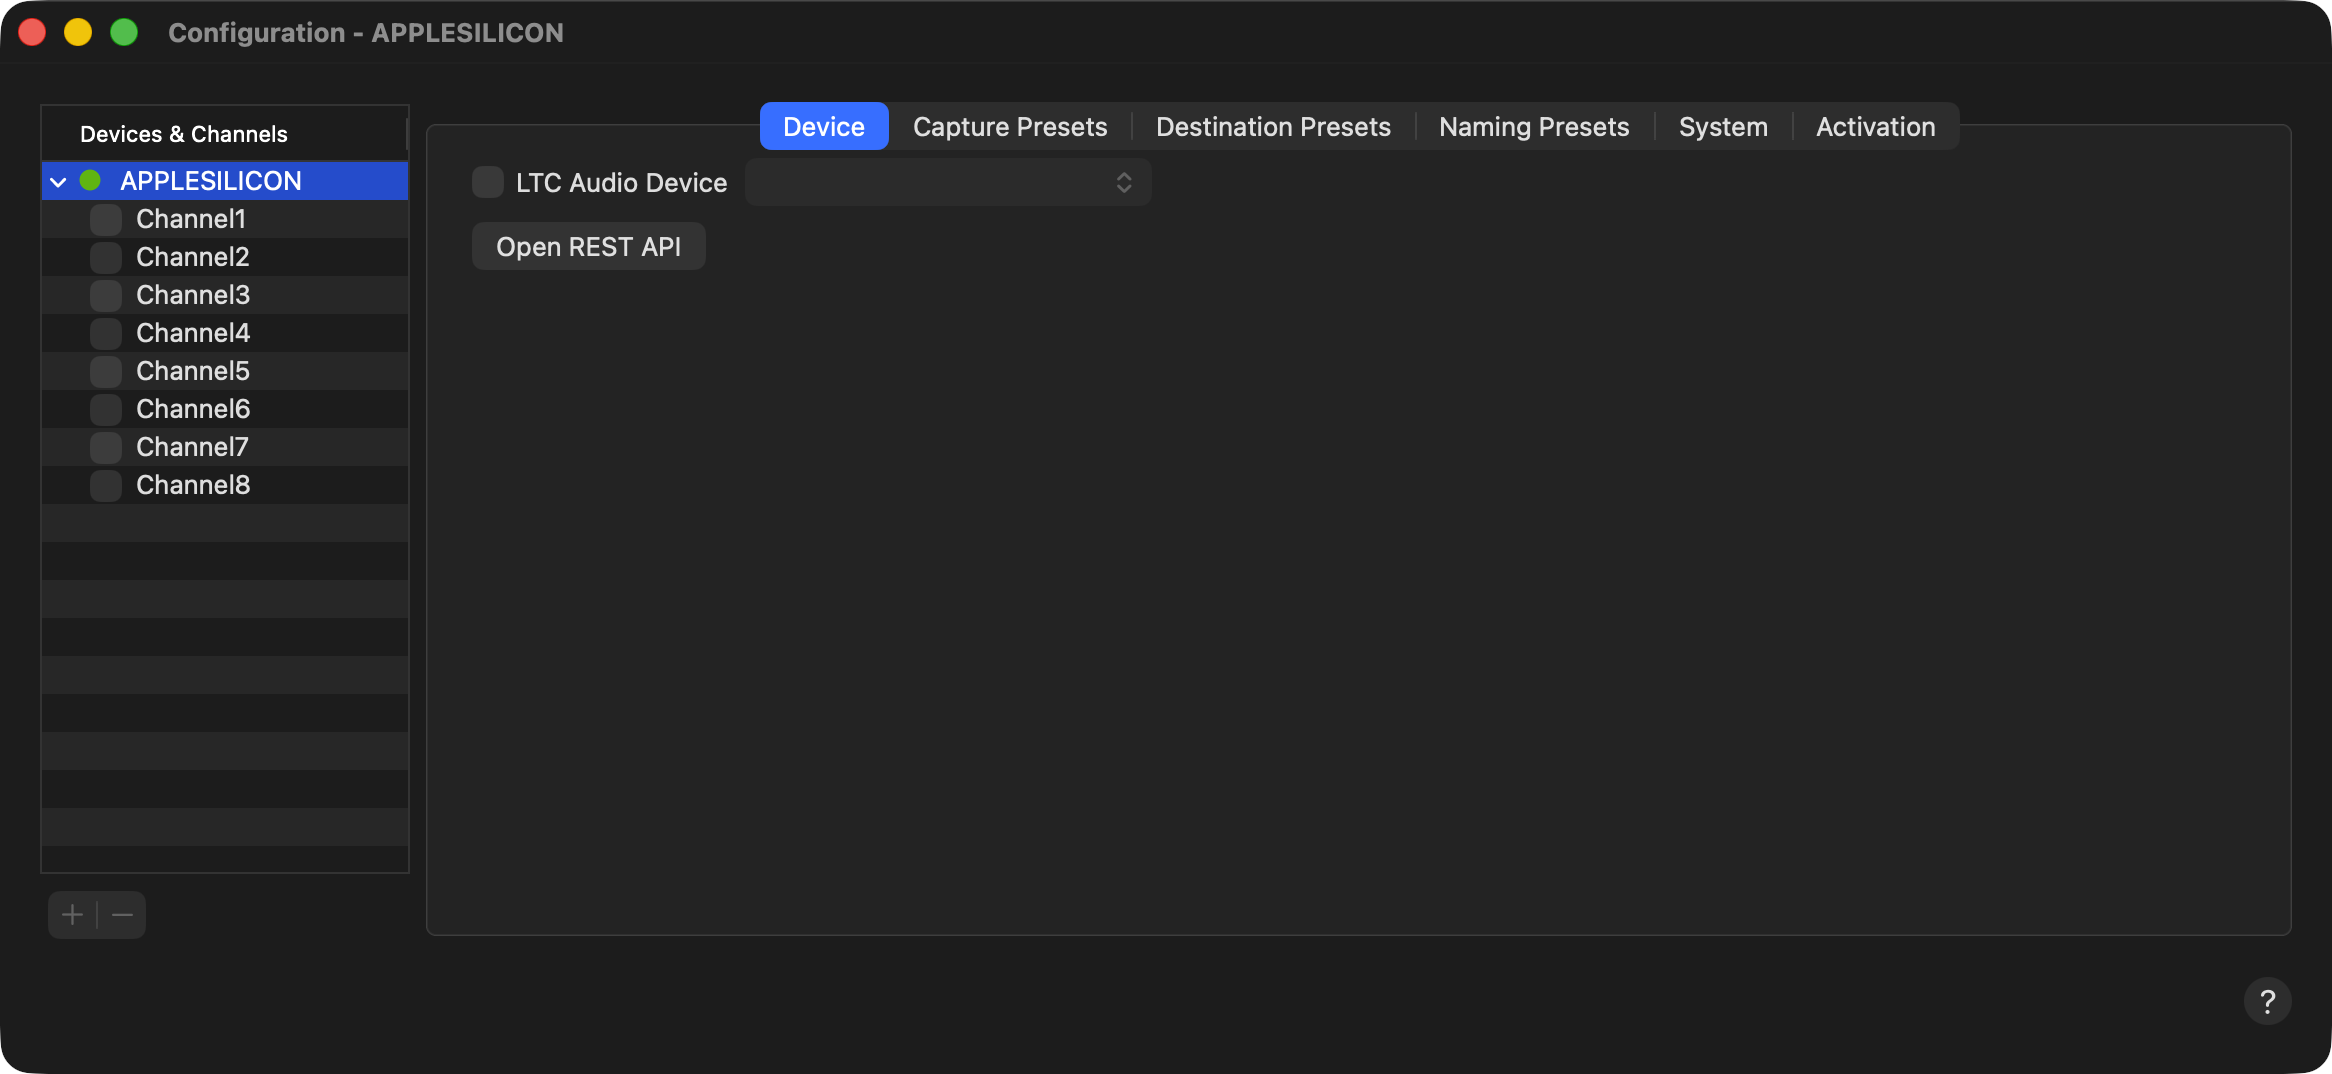
Task: Select the Channel7 label
Action: point(192,447)
